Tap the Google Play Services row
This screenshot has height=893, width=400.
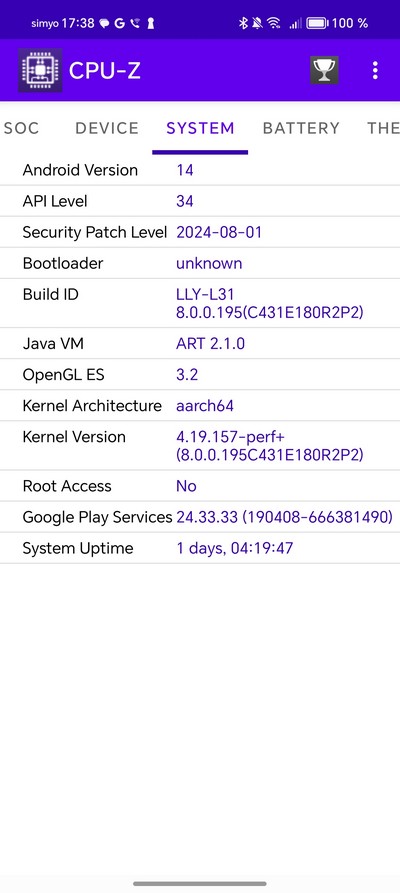200,517
